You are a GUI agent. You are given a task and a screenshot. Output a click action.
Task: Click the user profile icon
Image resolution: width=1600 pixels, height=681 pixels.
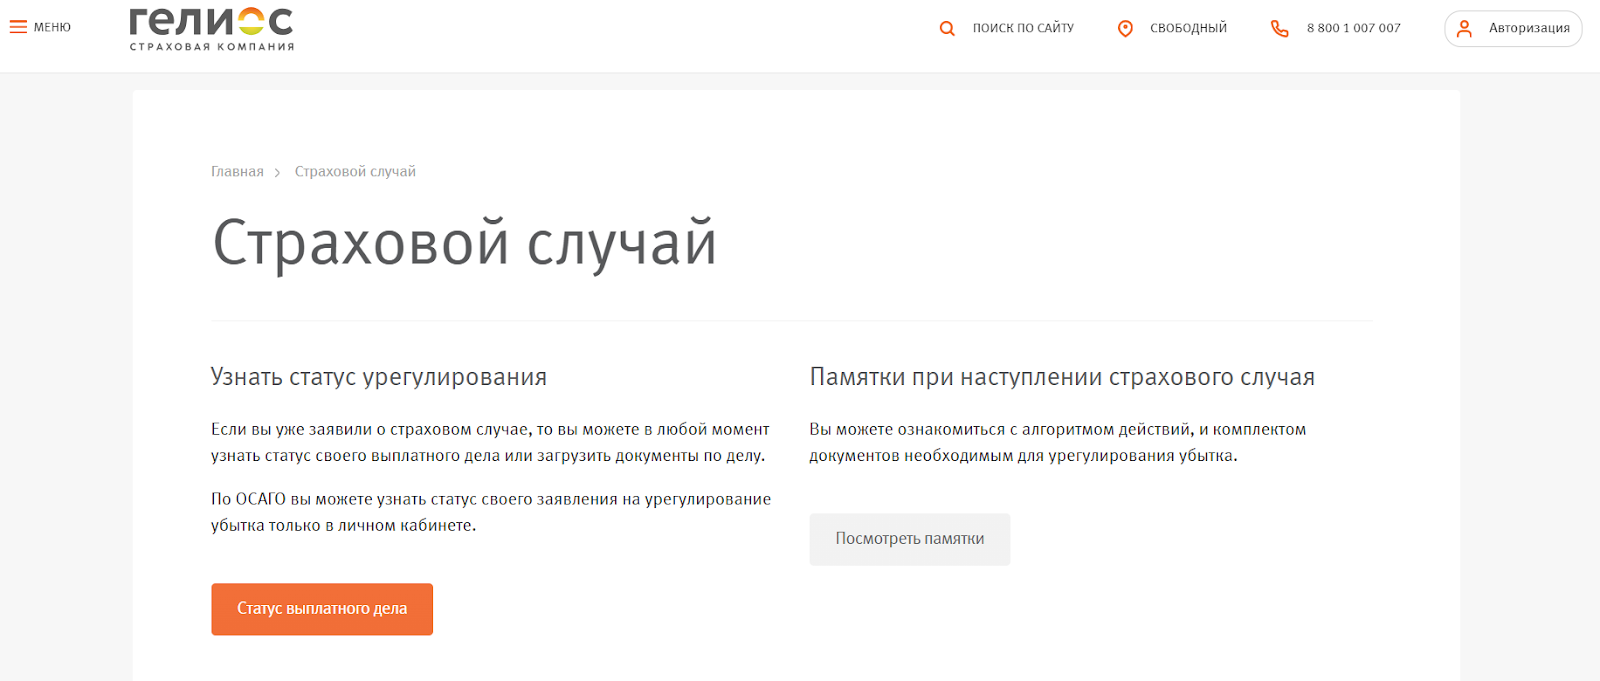coord(1464,29)
